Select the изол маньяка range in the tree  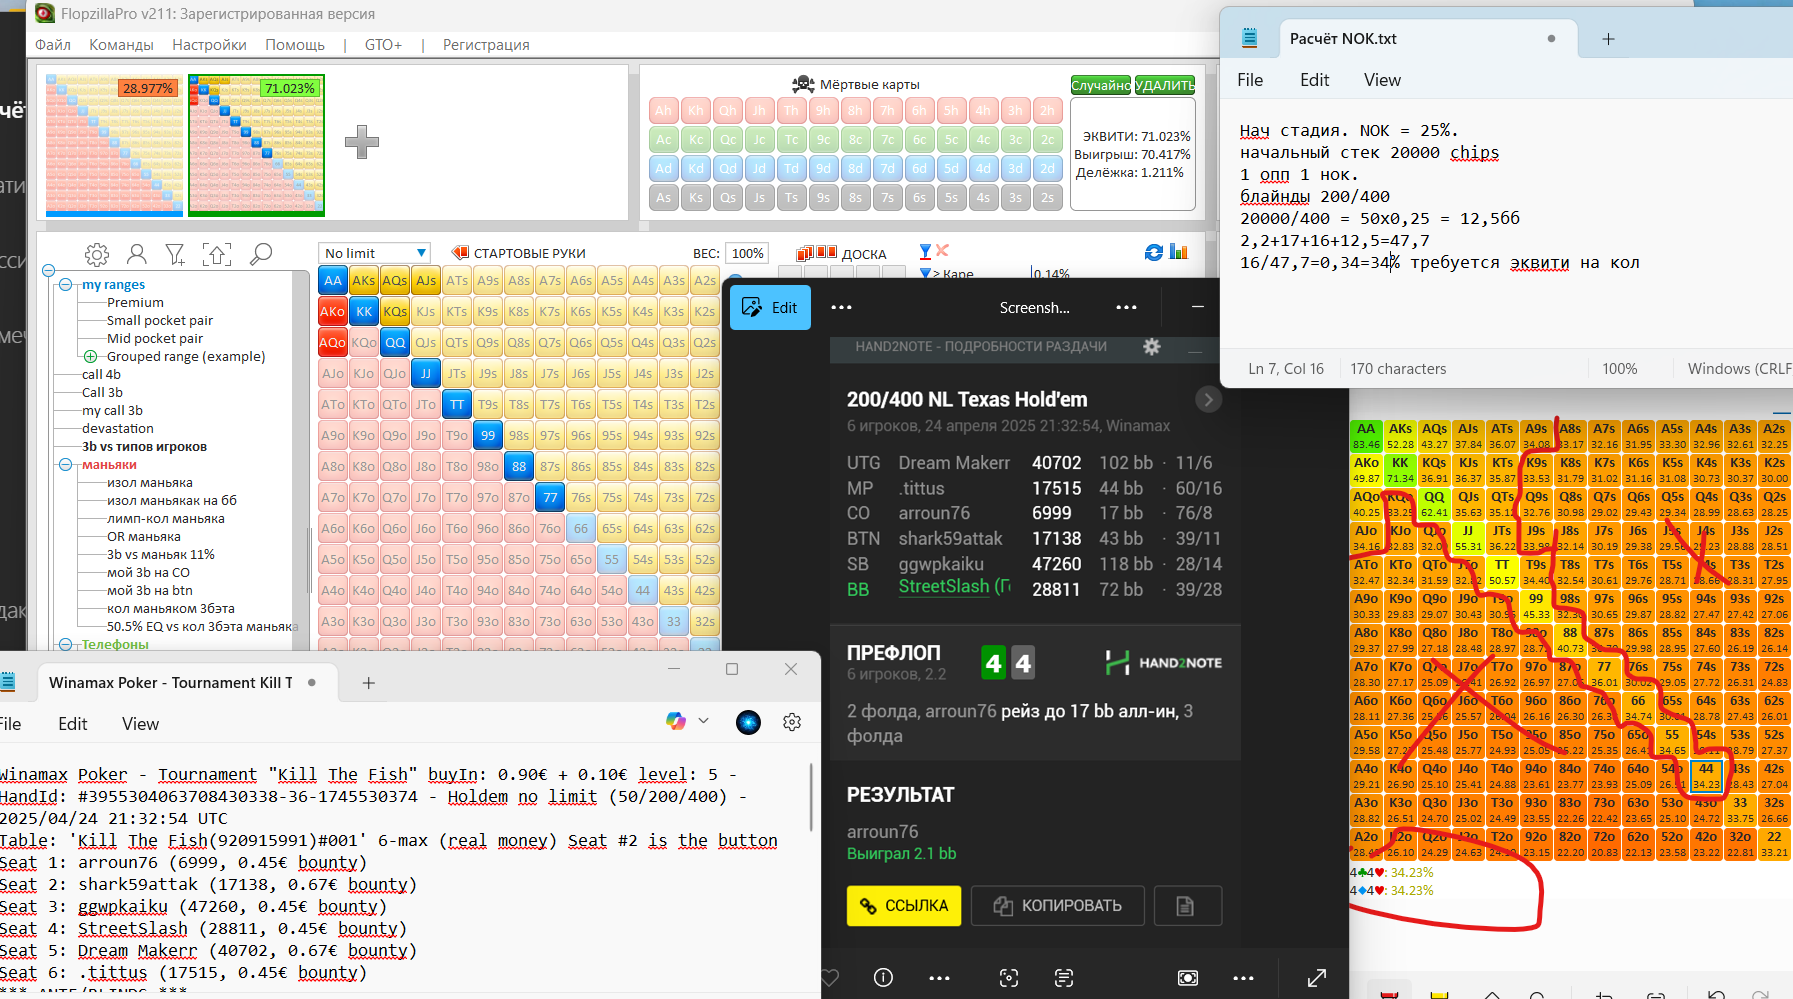pyautogui.click(x=150, y=483)
